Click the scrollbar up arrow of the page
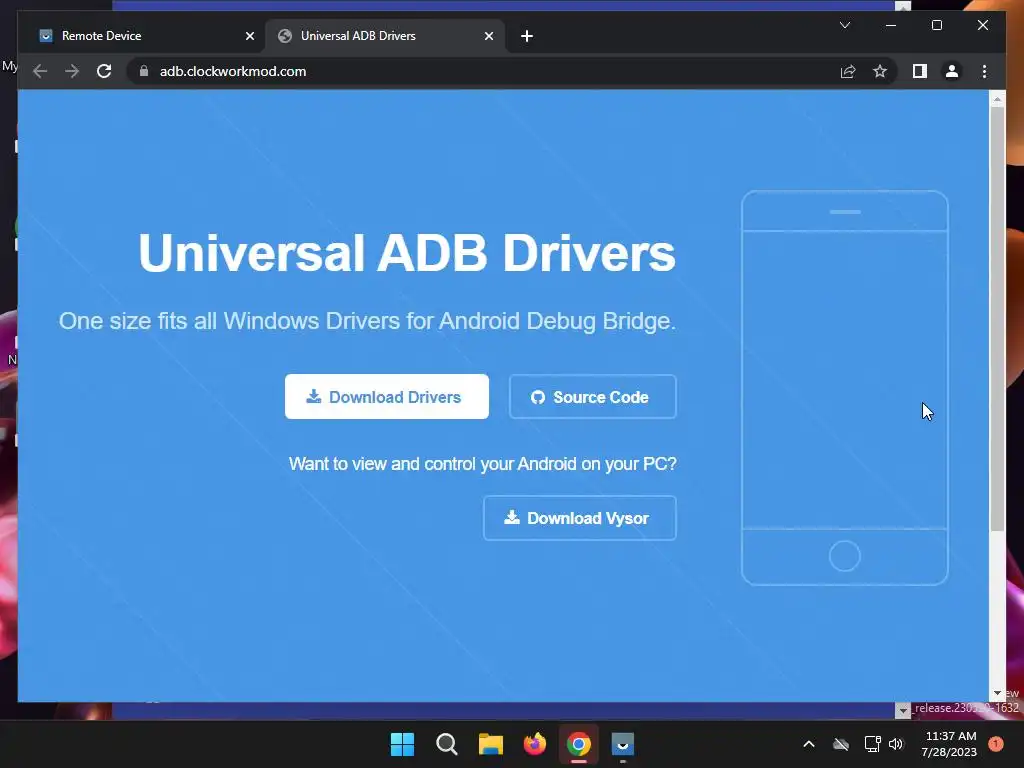This screenshot has width=1024, height=768. point(997,99)
